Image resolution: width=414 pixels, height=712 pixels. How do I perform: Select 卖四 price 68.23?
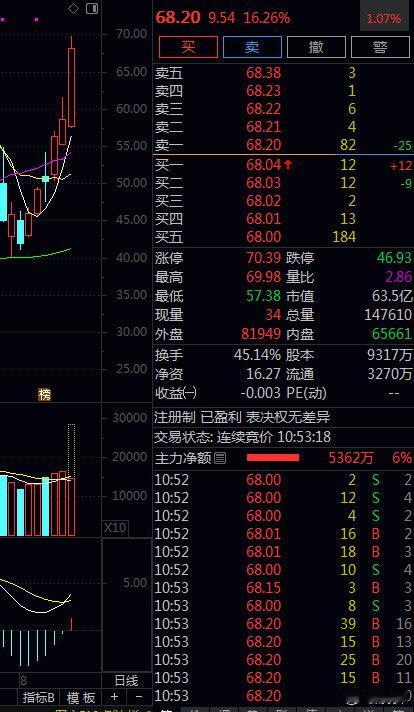click(263, 91)
